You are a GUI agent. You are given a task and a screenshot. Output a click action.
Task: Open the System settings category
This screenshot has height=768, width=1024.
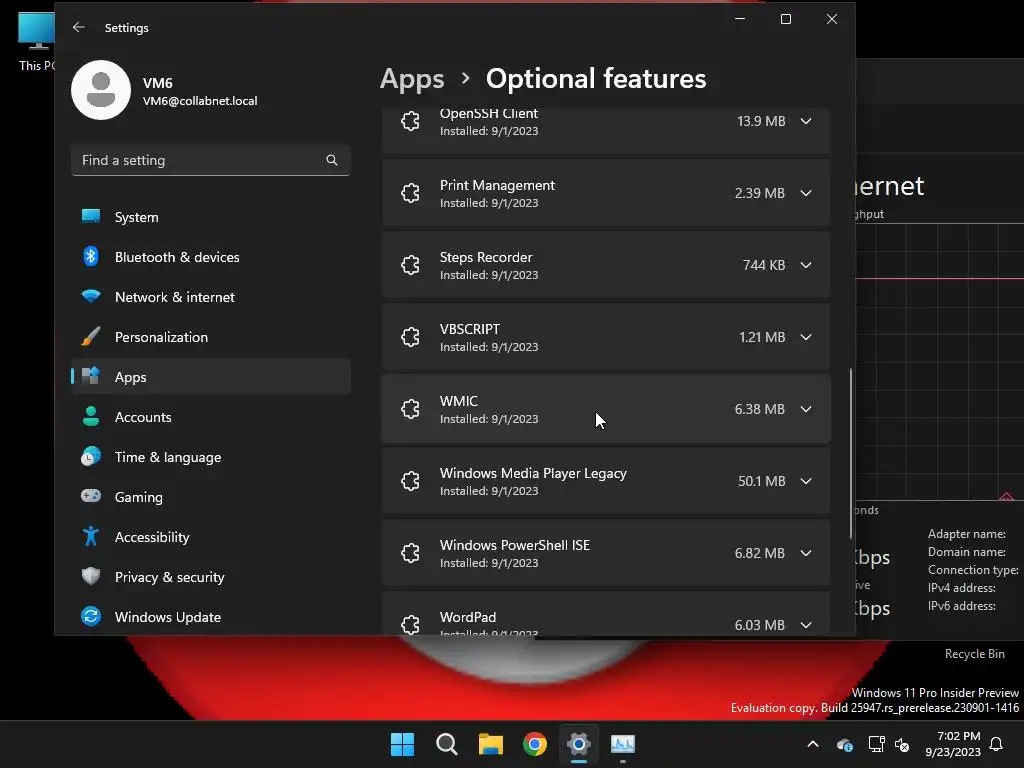[210, 217]
